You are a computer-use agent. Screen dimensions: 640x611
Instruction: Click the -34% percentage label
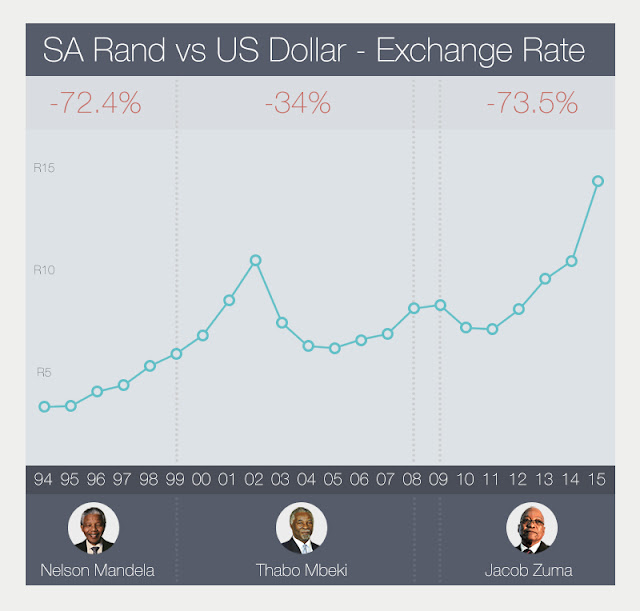(297, 102)
